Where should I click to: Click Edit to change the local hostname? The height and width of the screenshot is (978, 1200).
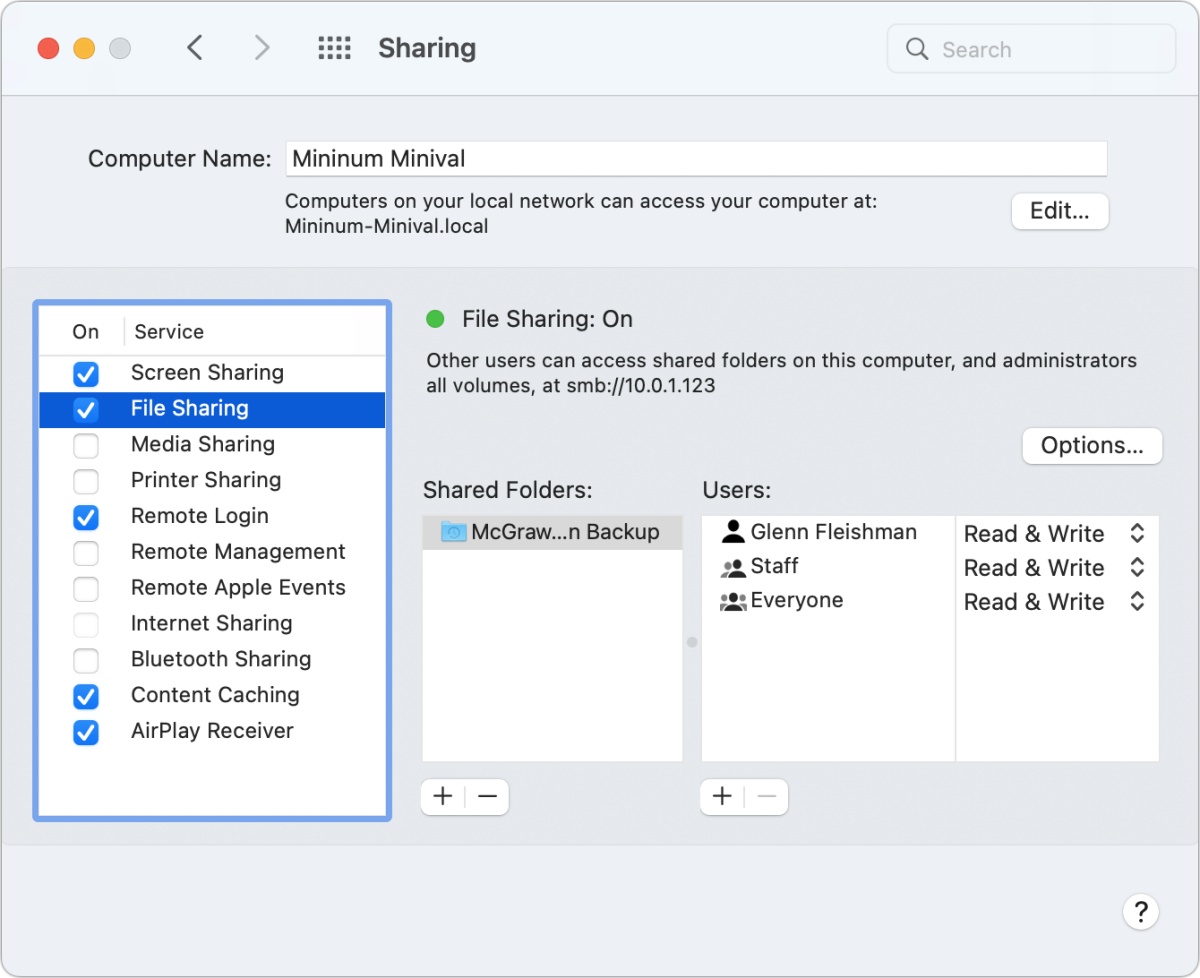pos(1059,211)
